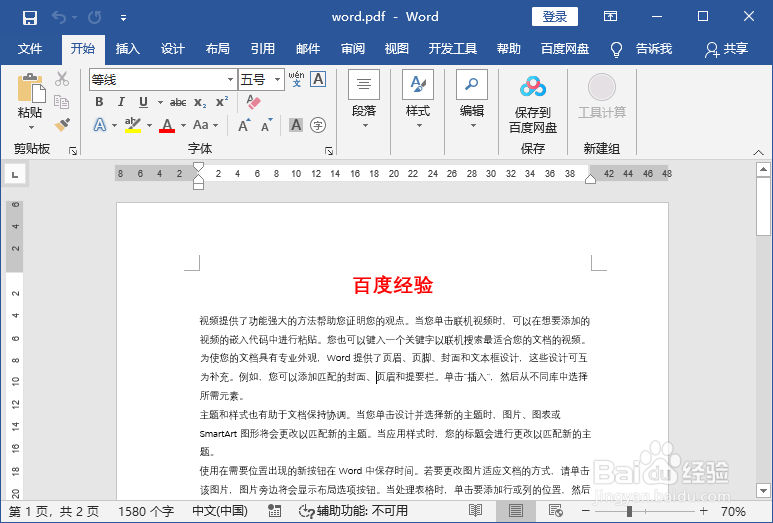773x523 pixels.
Task: Toggle strikethrough abc formatting
Action: 177,103
